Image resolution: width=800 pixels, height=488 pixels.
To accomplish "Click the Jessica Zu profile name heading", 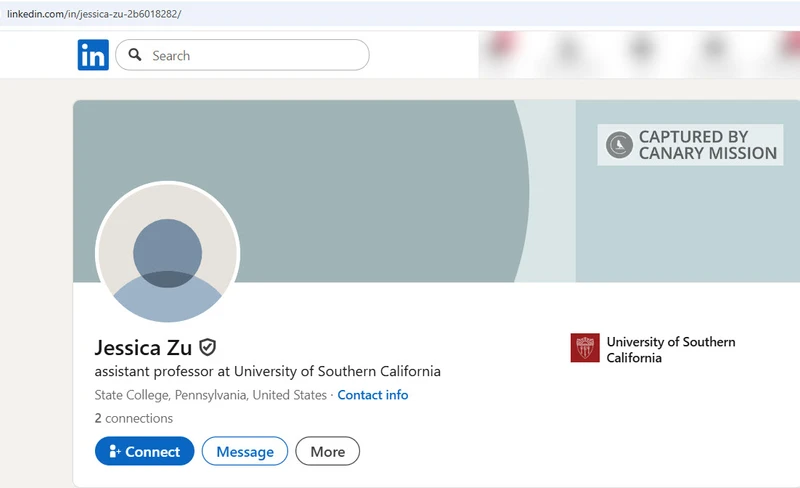I will pos(143,348).
